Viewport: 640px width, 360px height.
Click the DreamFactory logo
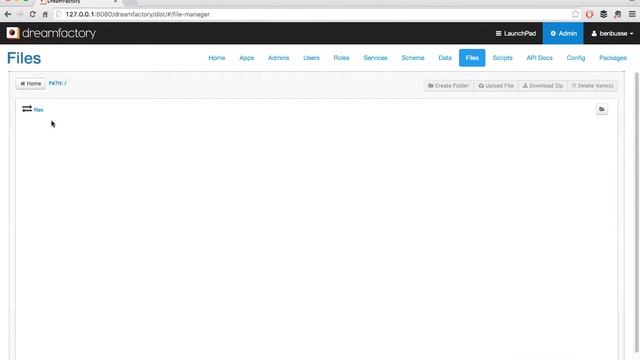[x=51, y=33]
